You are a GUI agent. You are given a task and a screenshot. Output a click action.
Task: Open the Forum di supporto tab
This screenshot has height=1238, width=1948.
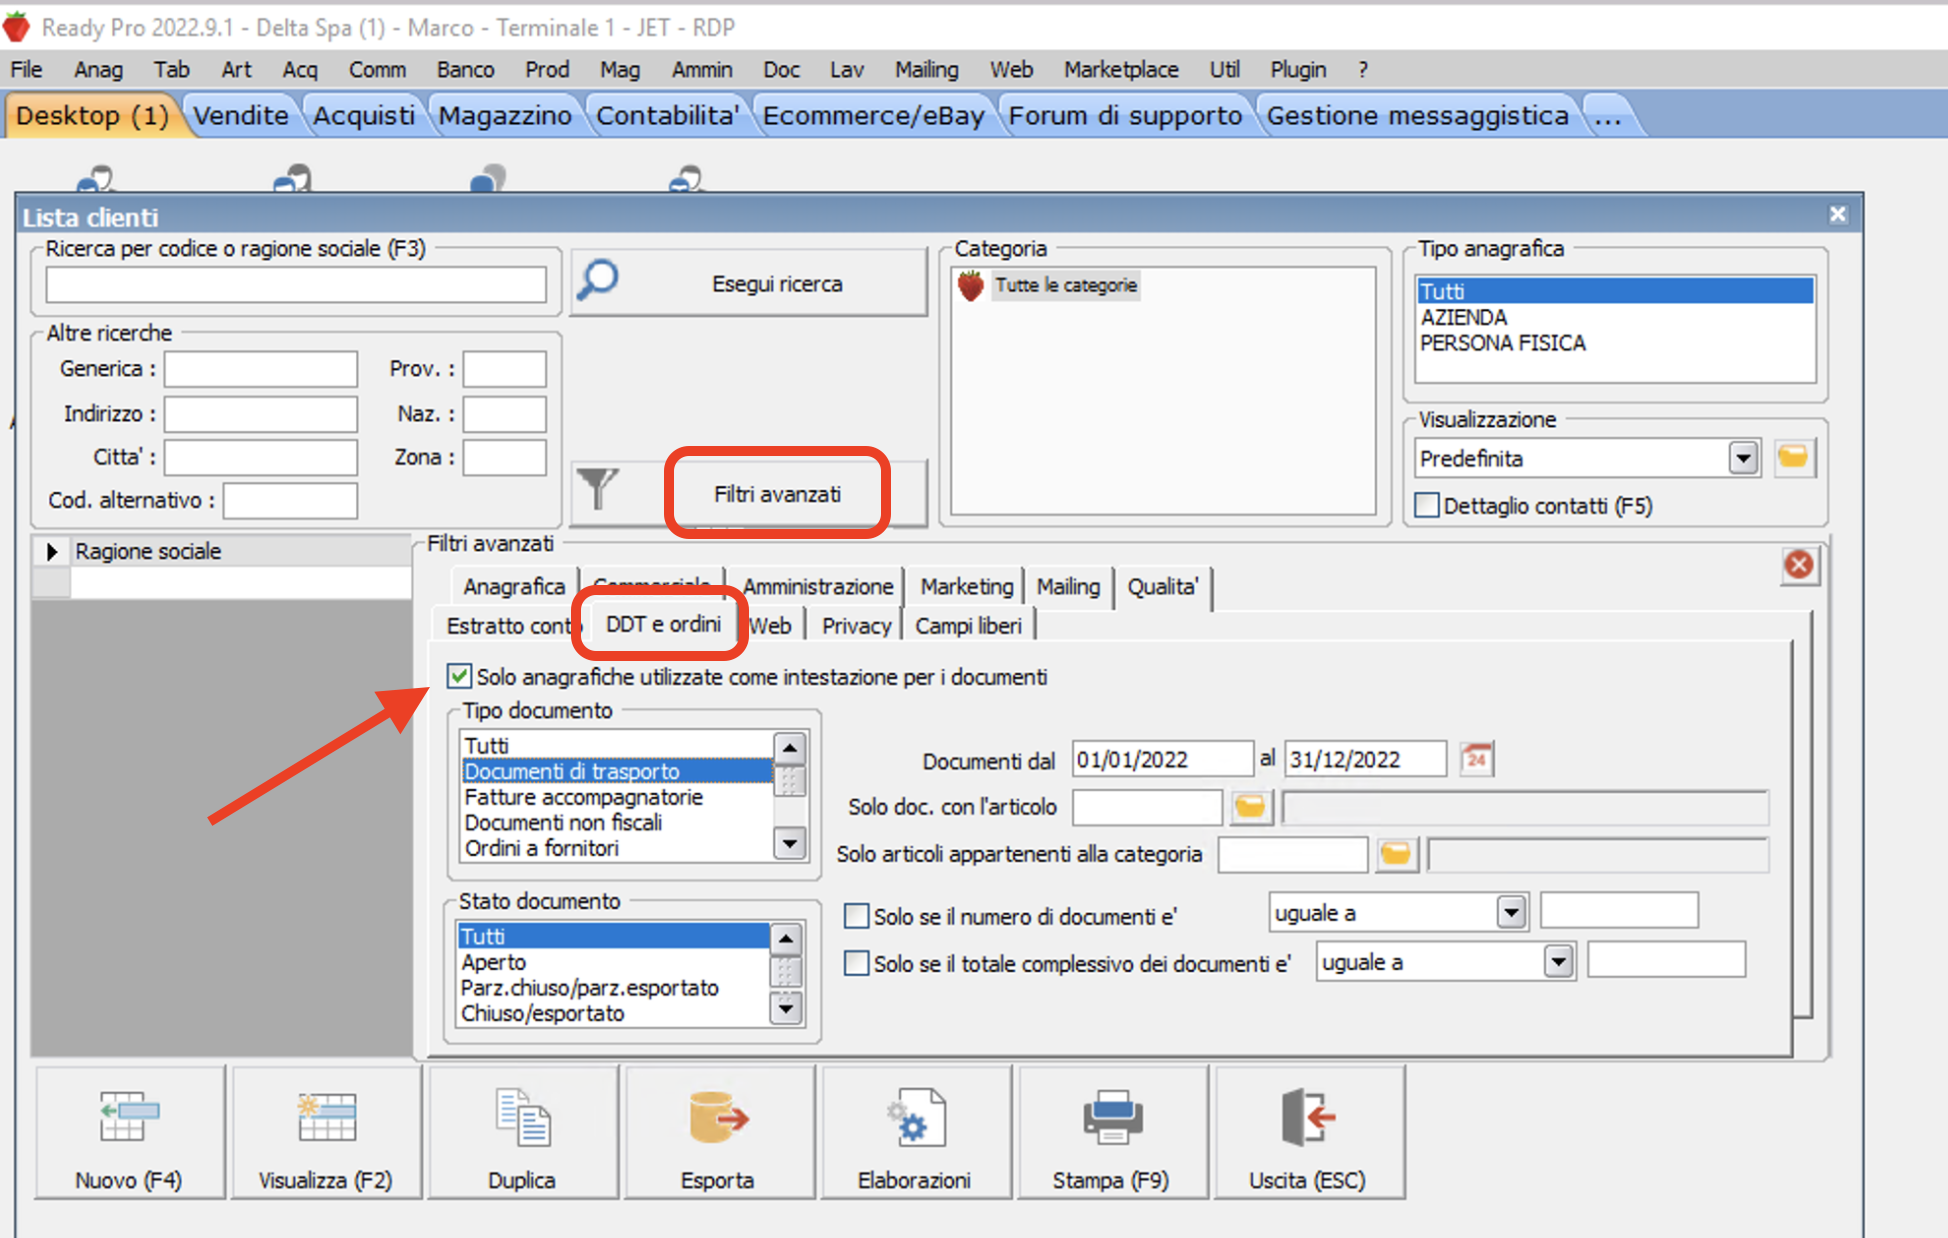[x=1125, y=115]
